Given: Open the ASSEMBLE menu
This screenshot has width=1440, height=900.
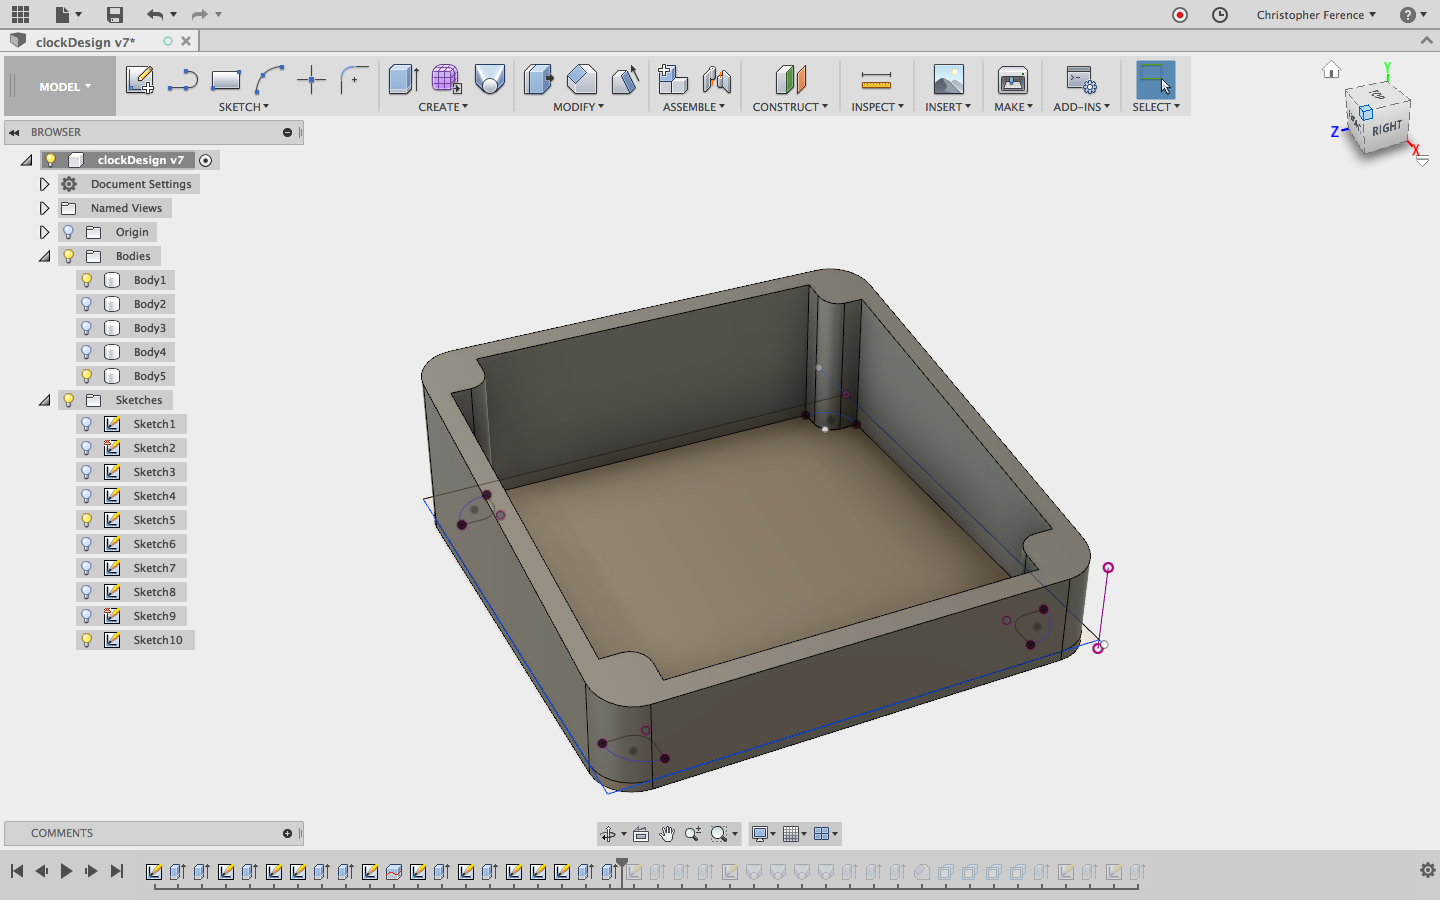Looking at the screenshot, I should [694, 107].
